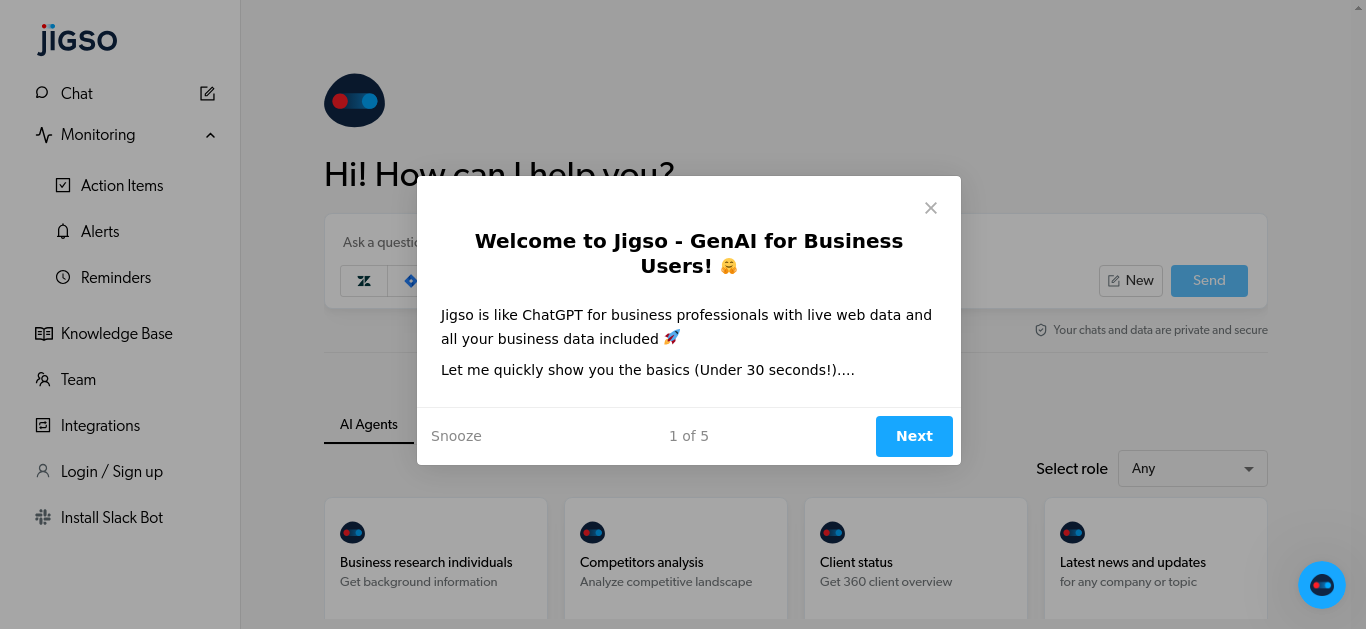
Task: Snooze the welcome tour
Action: (x=456, y=436)
